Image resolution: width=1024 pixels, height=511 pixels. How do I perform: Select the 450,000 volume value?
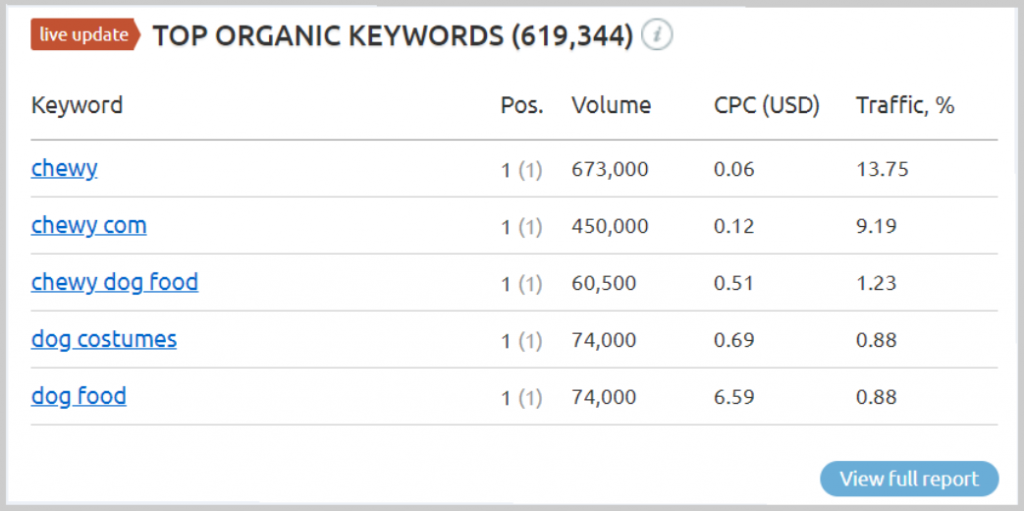point(610,227)
